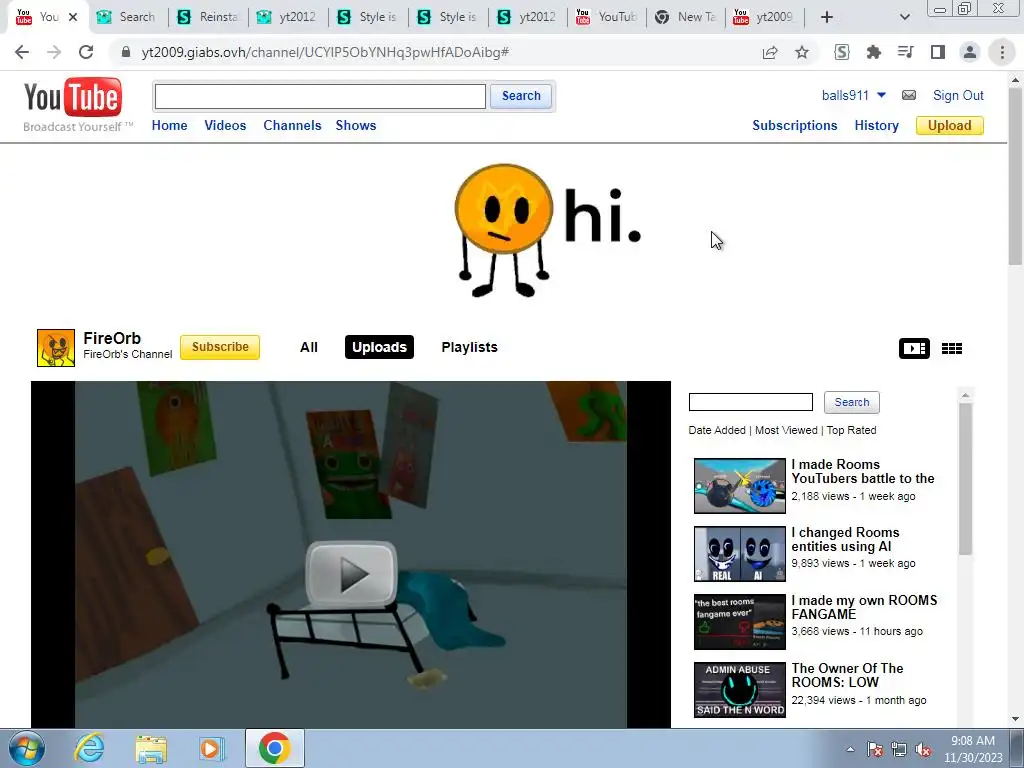Sort videos by Top Rated
1024x768 pixels.
point(852,430)
